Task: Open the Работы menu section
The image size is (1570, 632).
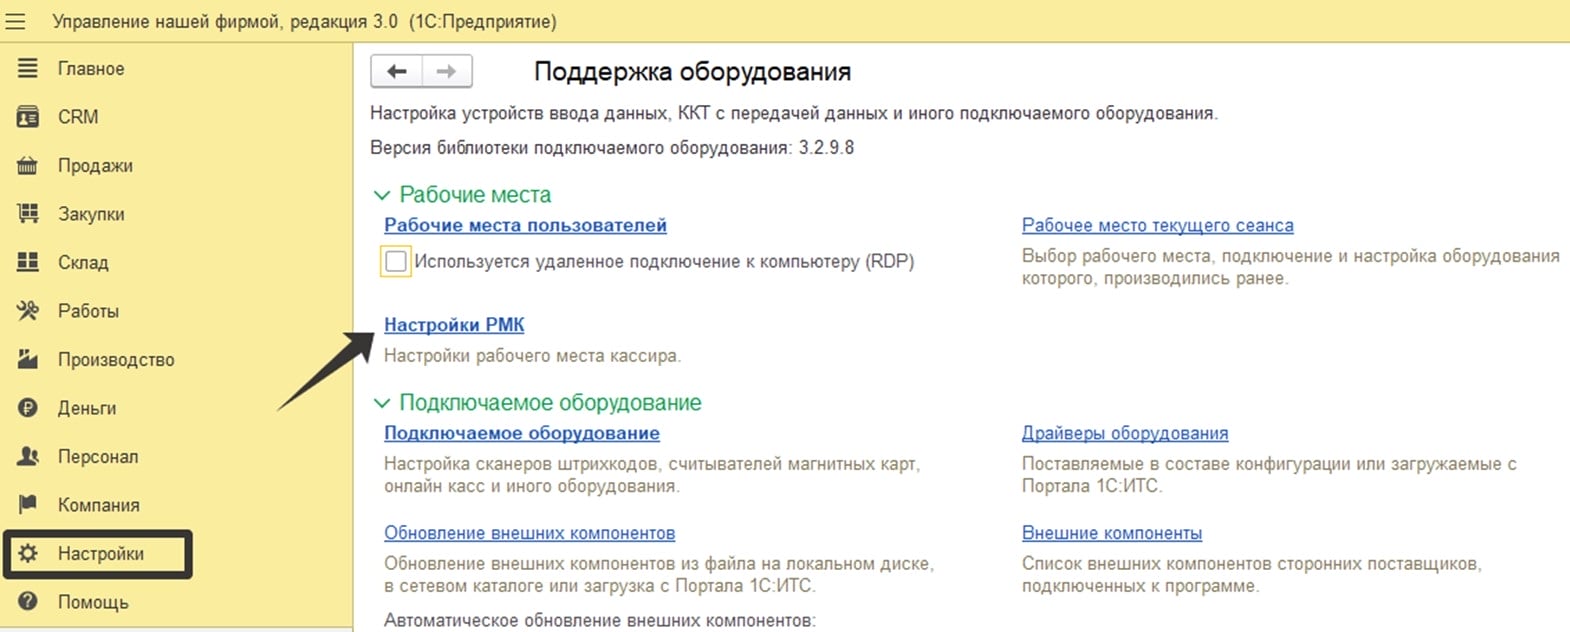Action: tap(88, 310)
